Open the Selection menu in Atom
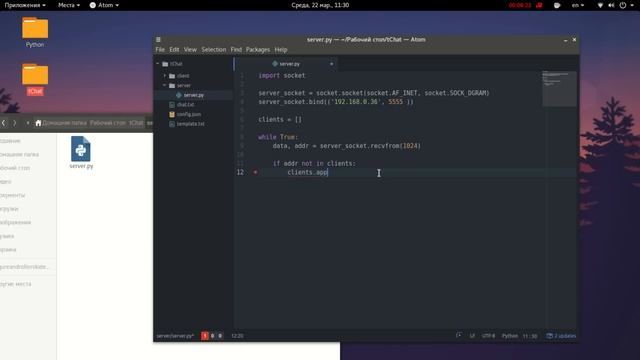640x360 pixels. tap(213, 49)
